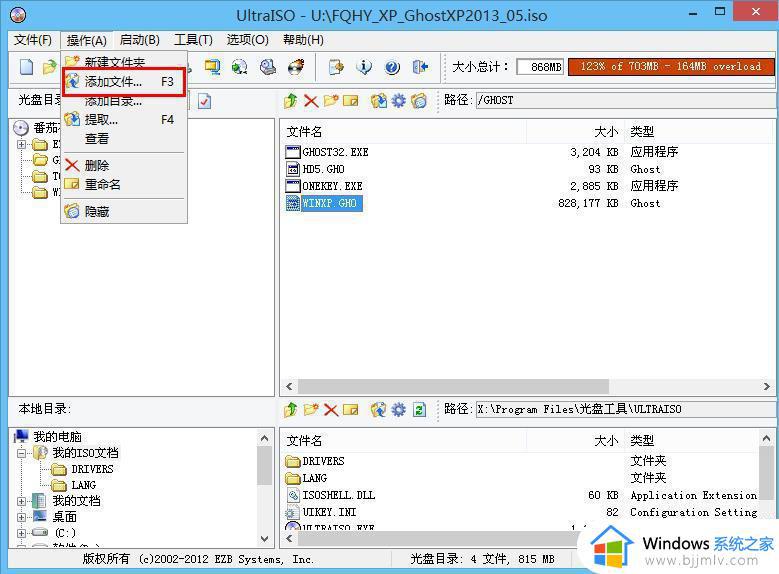Screen dimensions: 779x574
Task: Click the Burn disc image flame icon
Action: [x=296, y=67]
